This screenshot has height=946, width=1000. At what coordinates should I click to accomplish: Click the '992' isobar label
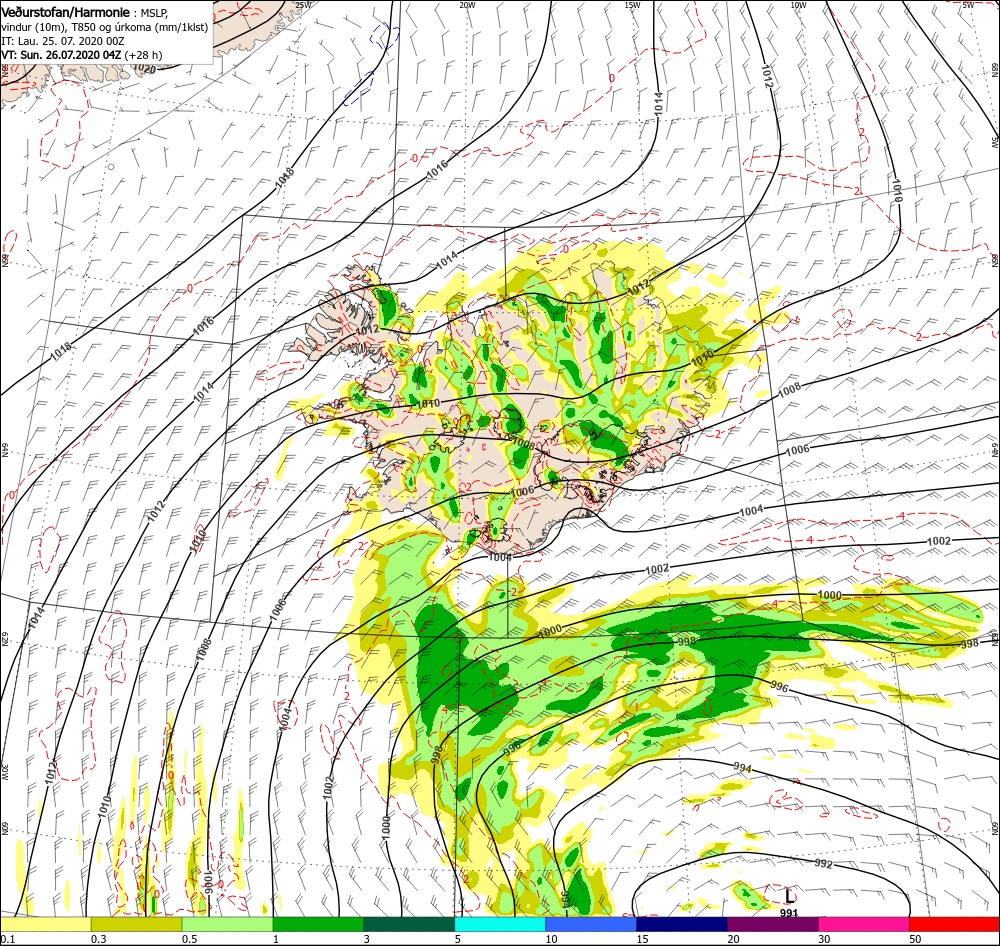823,864
